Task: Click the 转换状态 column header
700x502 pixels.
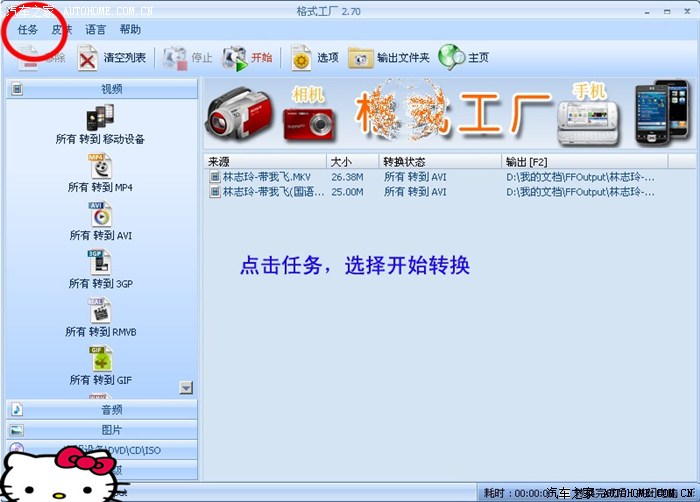Action: 440,162
